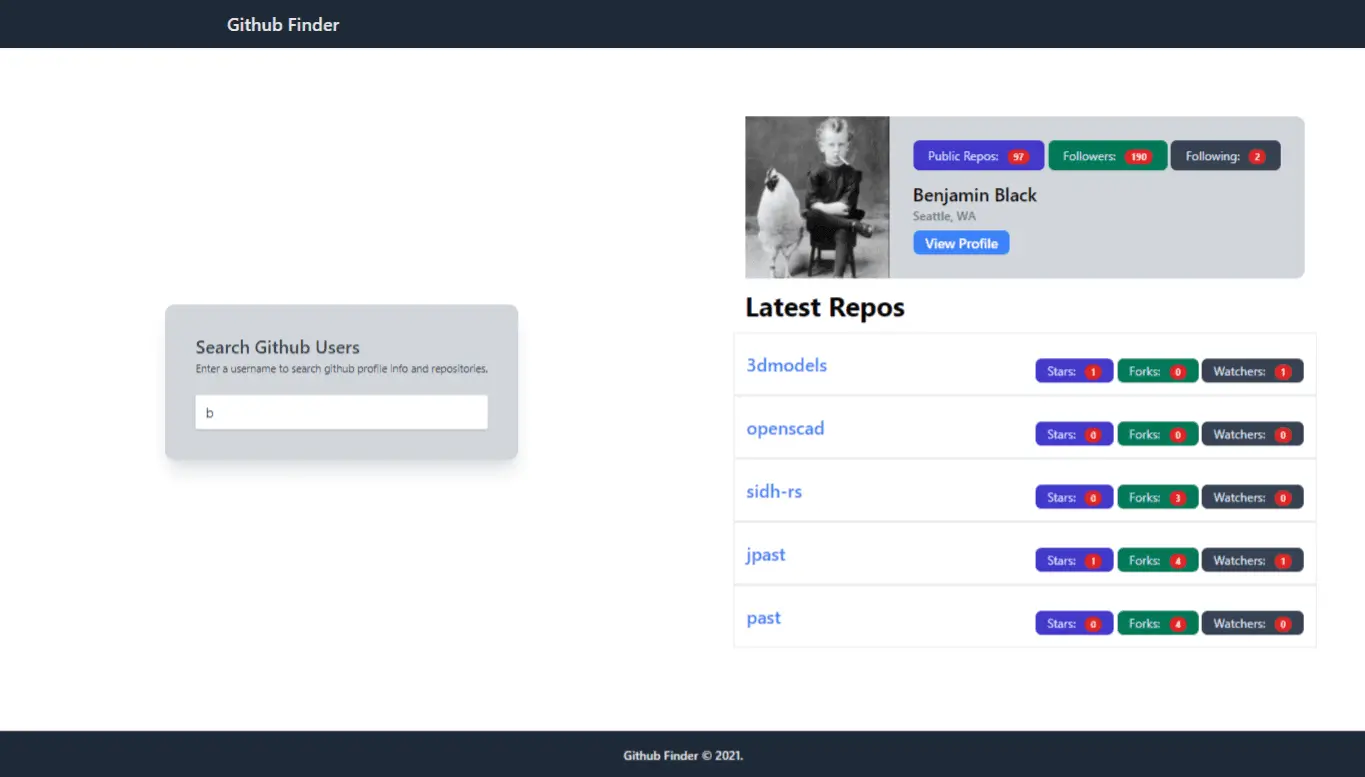Click the View Profile button
Viewport: 1365px width, 777px height.
(960, 242)
